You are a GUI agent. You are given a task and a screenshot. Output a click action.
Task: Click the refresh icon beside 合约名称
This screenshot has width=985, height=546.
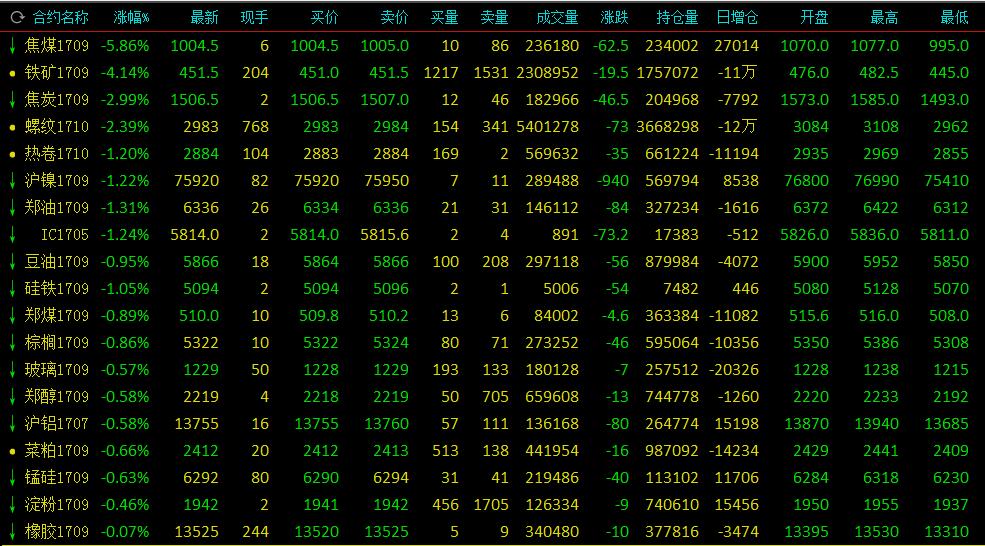[17, 18]
